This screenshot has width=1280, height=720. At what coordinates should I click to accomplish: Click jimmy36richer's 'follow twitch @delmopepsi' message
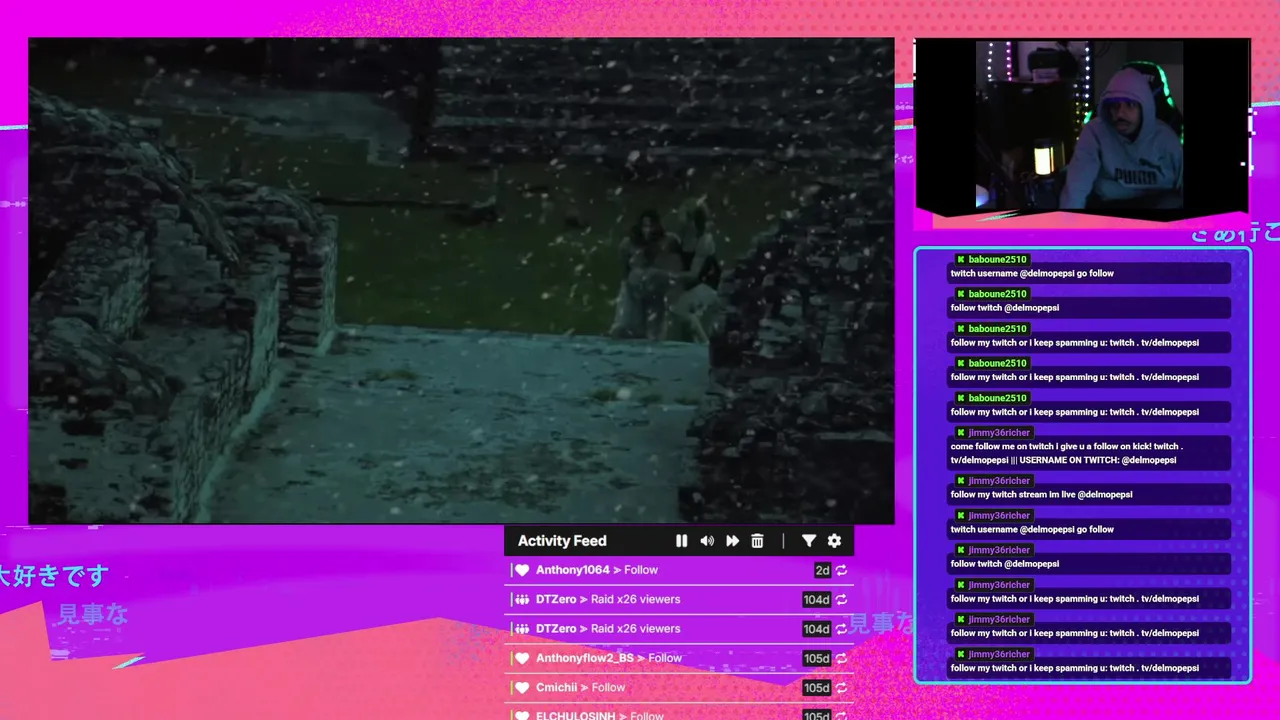[x=1090, y=564]
